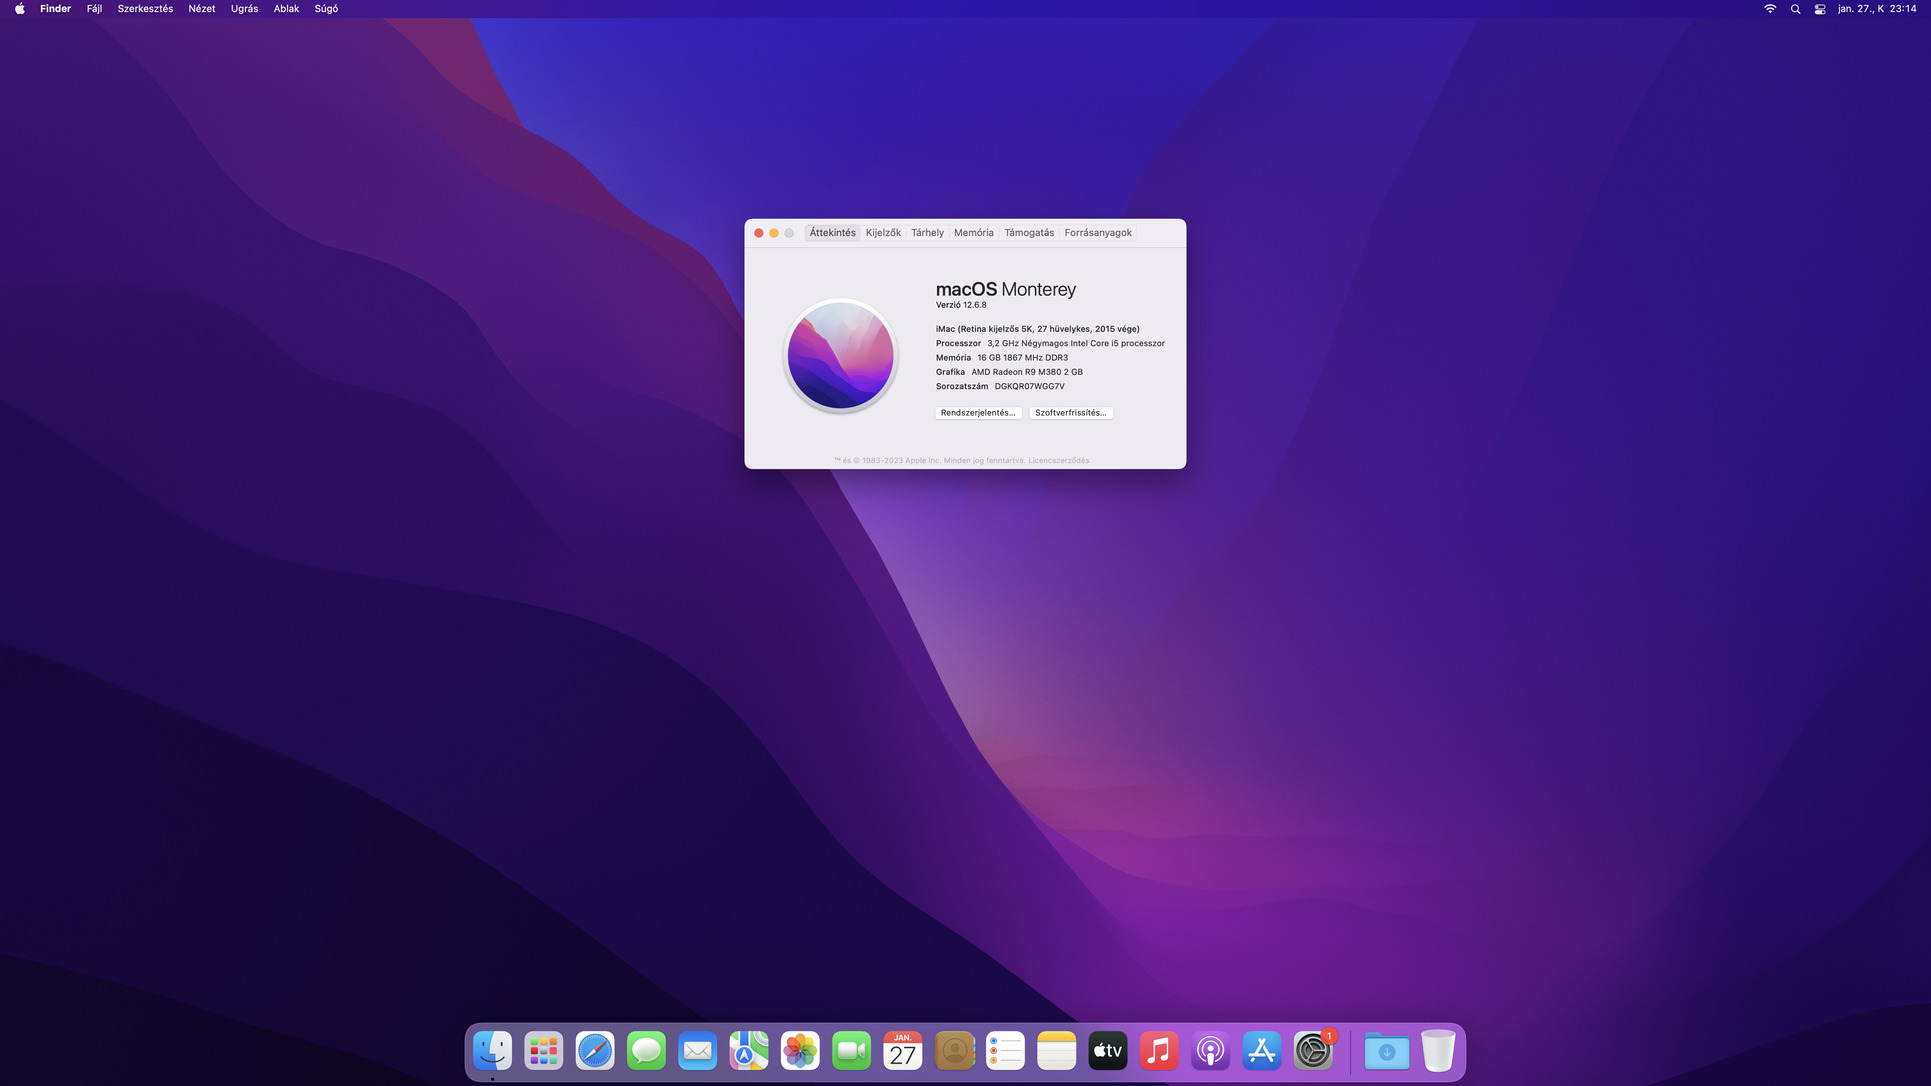
Task: Click the Launchpad icon in the Dock
Action: click(x=544, y=1051)
